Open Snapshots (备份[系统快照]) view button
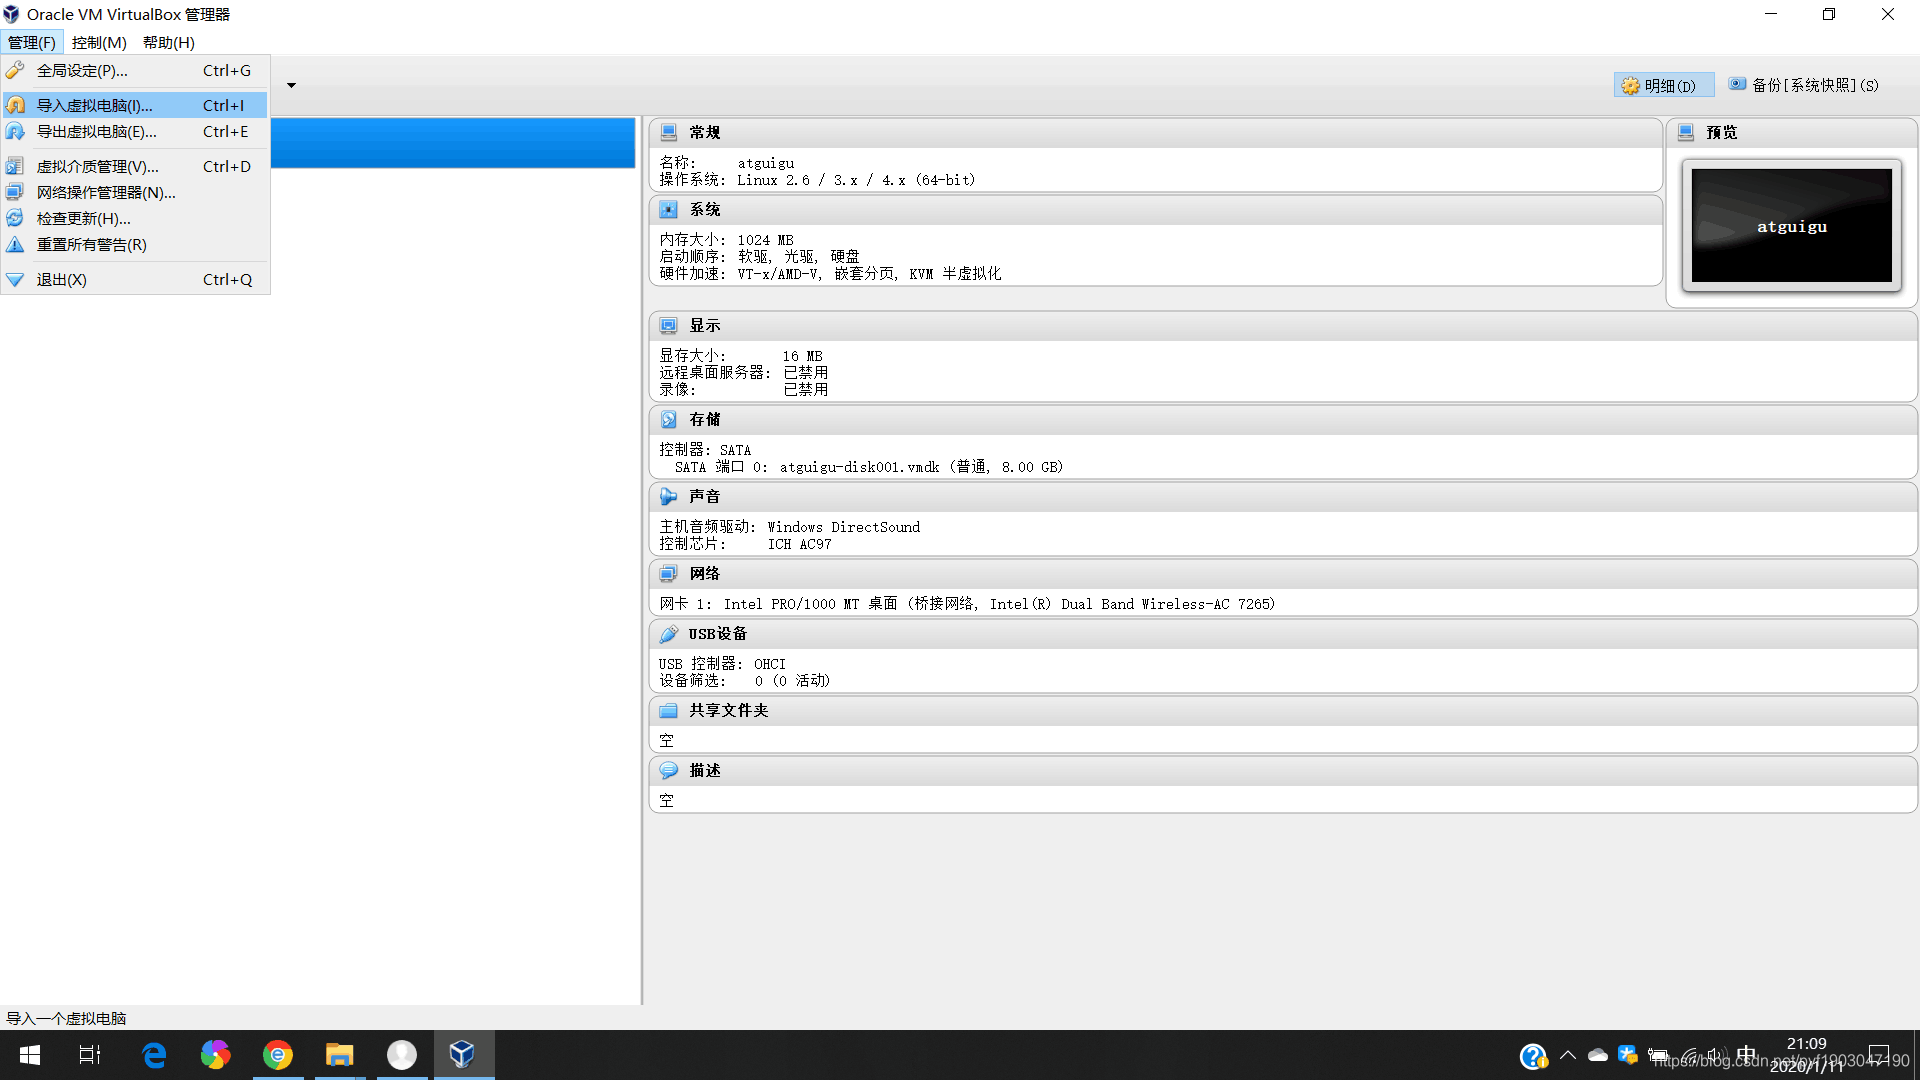This screenshot has width=1920, height=1080. pos(1805,86)
